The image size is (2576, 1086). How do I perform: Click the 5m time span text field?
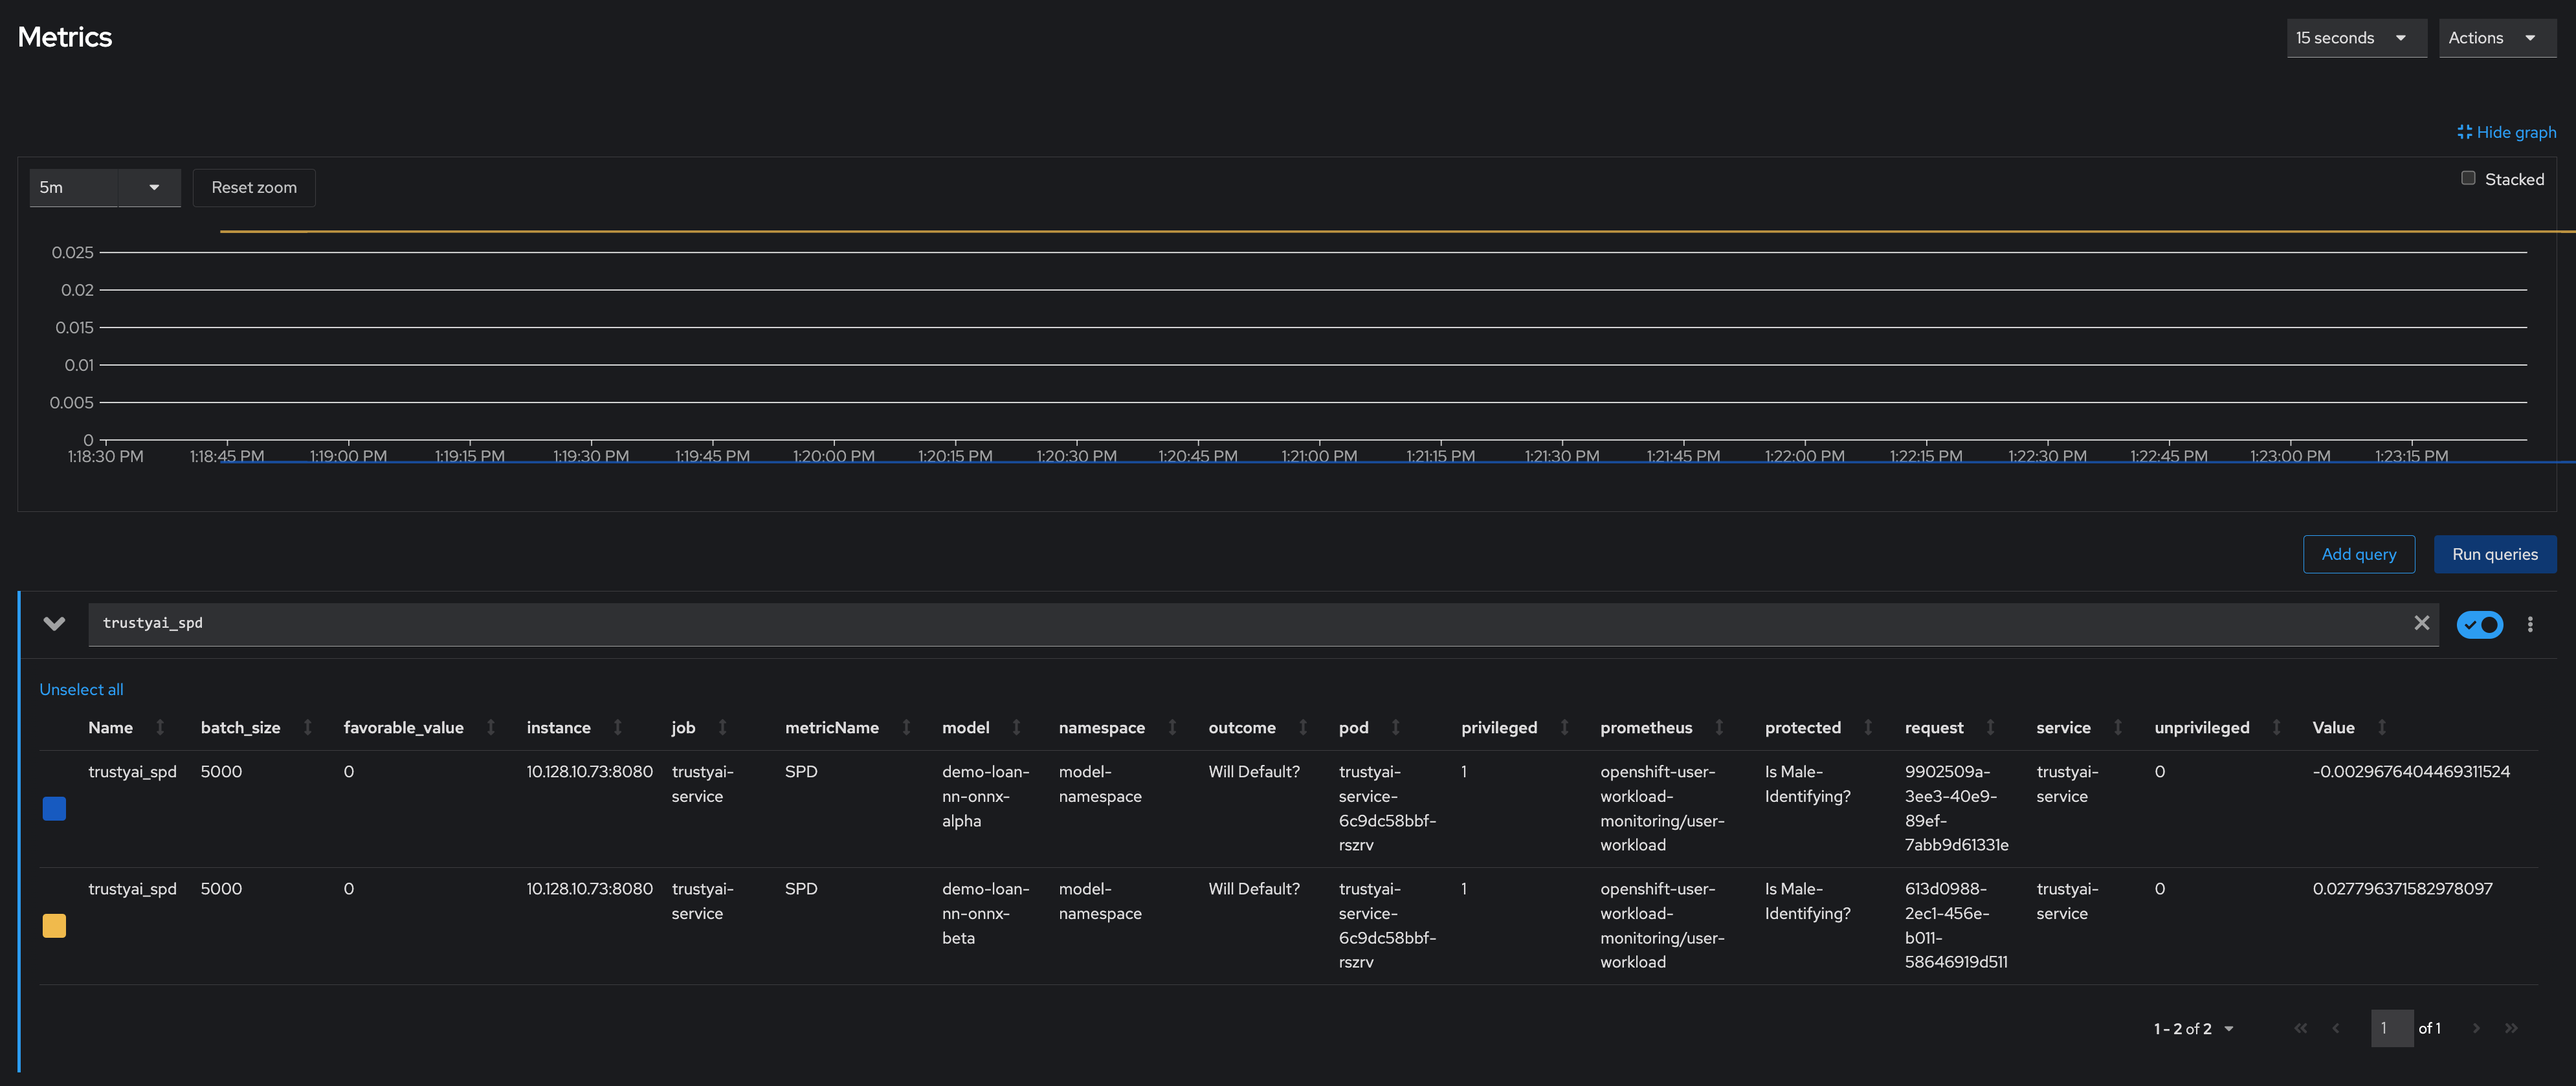74,187
